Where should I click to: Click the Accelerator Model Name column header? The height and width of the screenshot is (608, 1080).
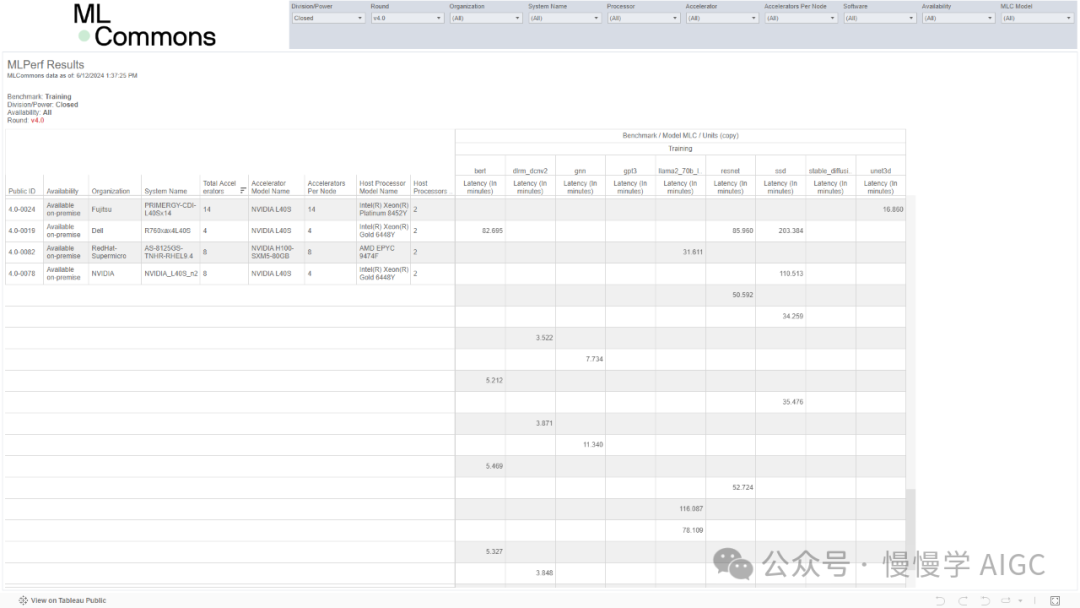tap(271, 187)
